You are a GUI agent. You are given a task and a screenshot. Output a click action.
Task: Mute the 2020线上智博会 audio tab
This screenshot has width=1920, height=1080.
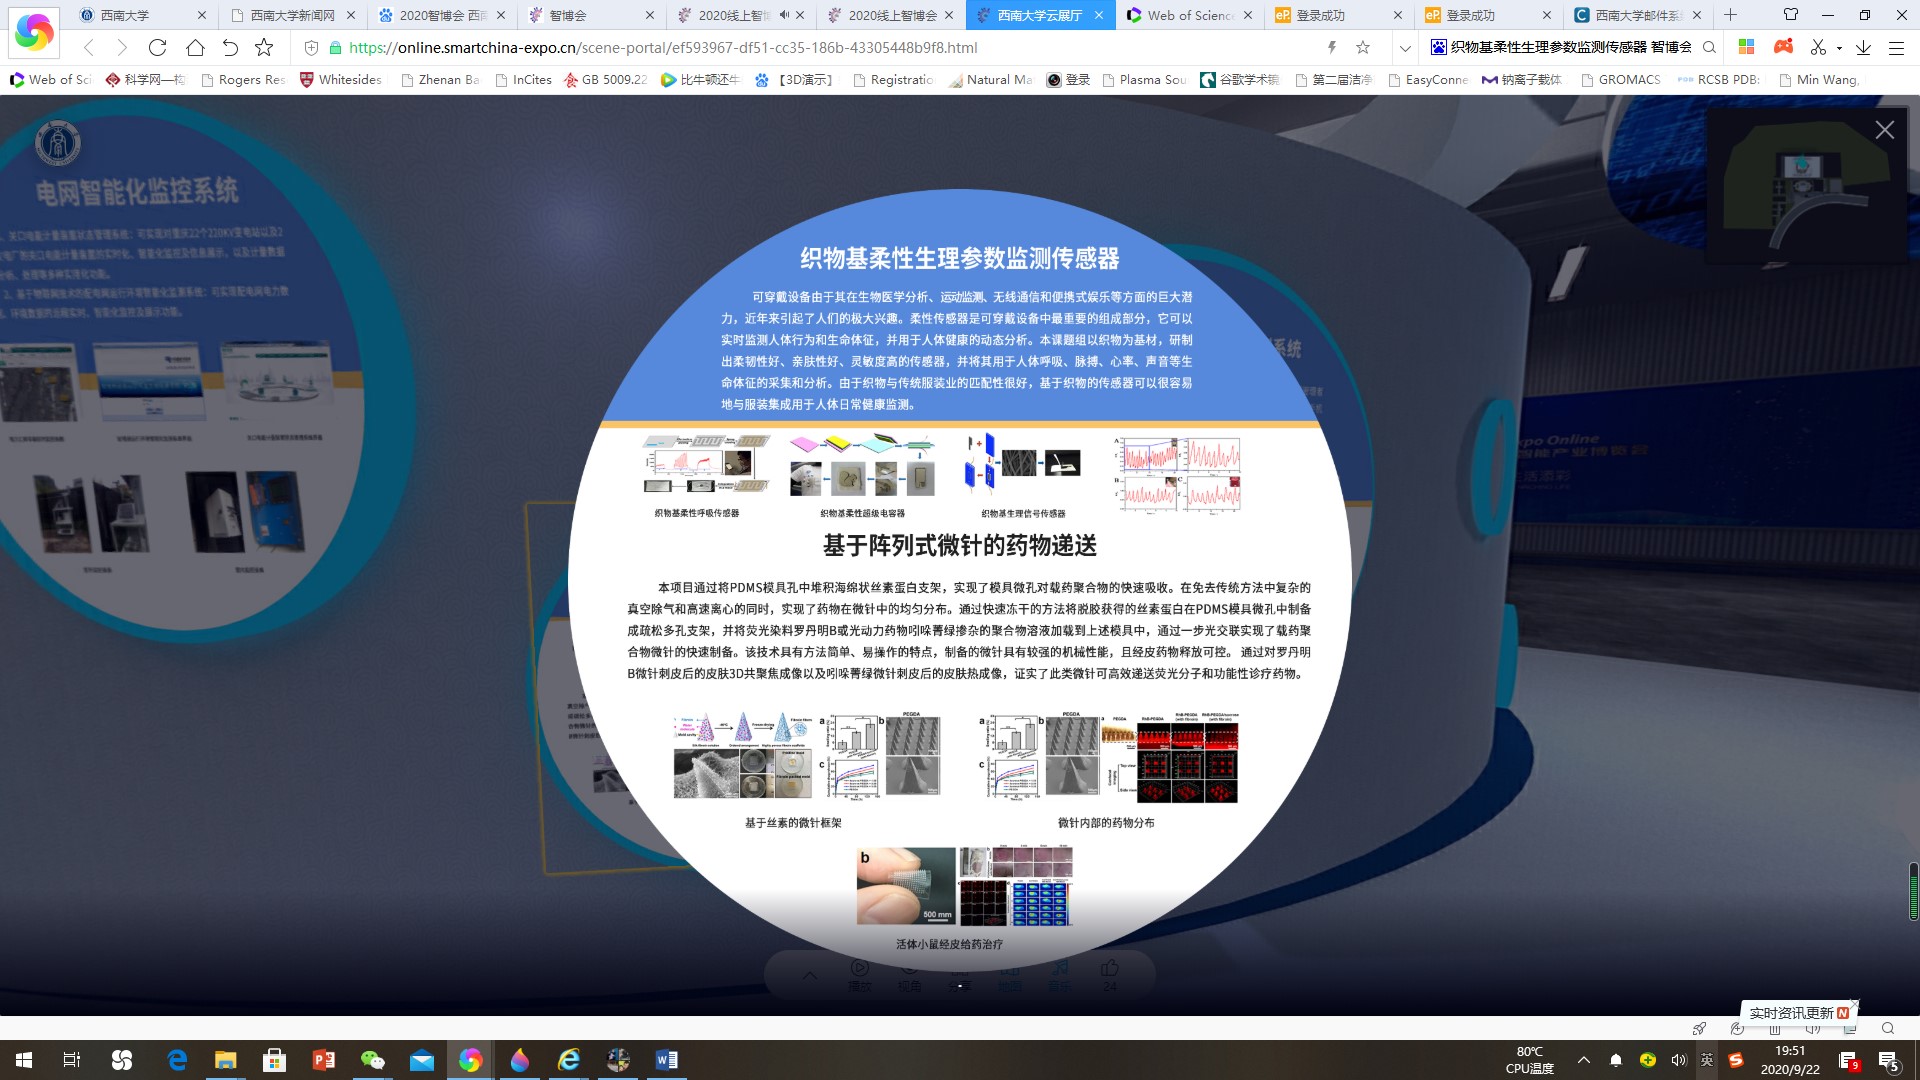point(784,15)
